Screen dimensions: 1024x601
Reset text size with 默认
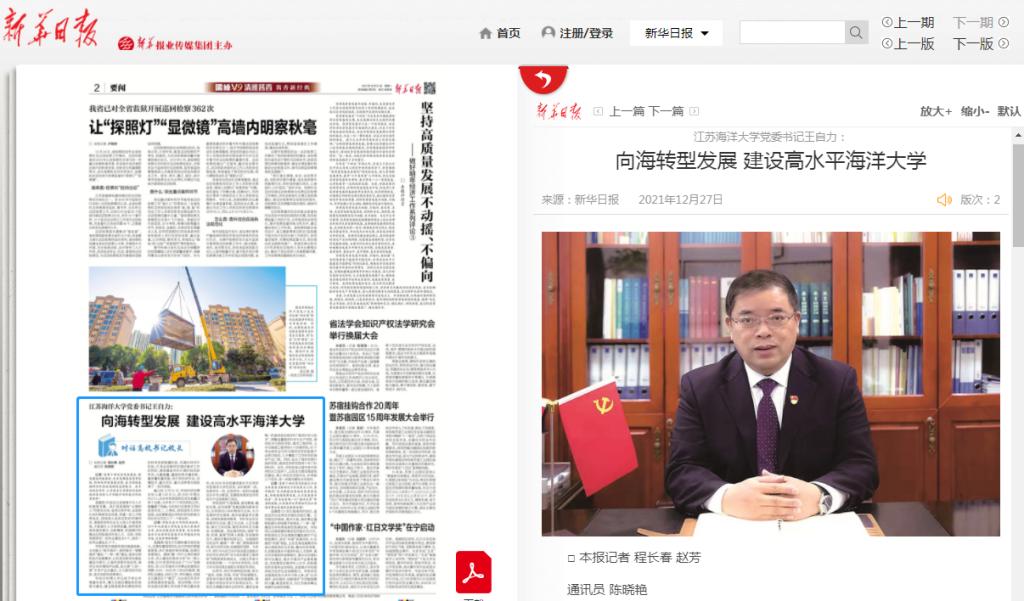click(1009, 111)
